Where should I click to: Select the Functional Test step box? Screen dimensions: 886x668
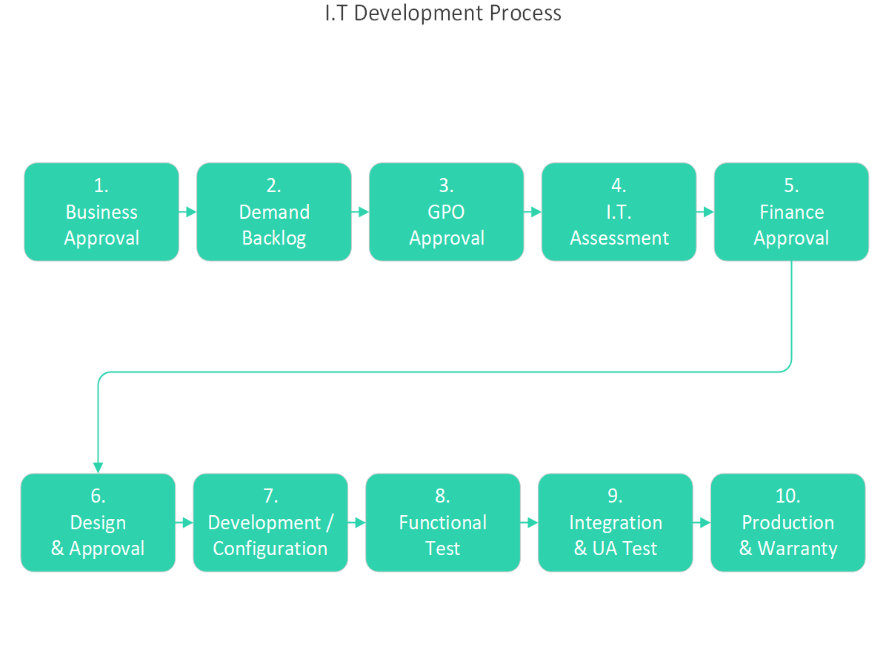coord(443,522)
